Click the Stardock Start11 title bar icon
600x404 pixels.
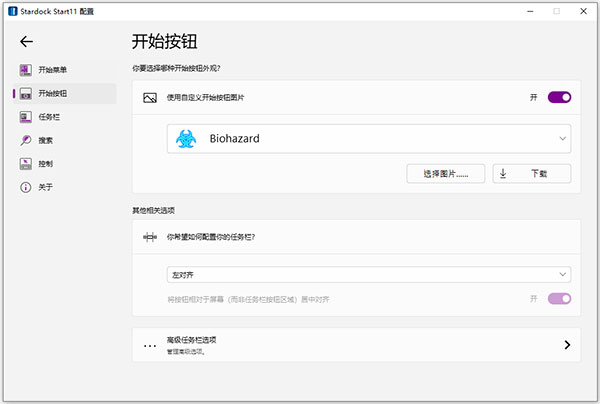(x=10, y=10)
